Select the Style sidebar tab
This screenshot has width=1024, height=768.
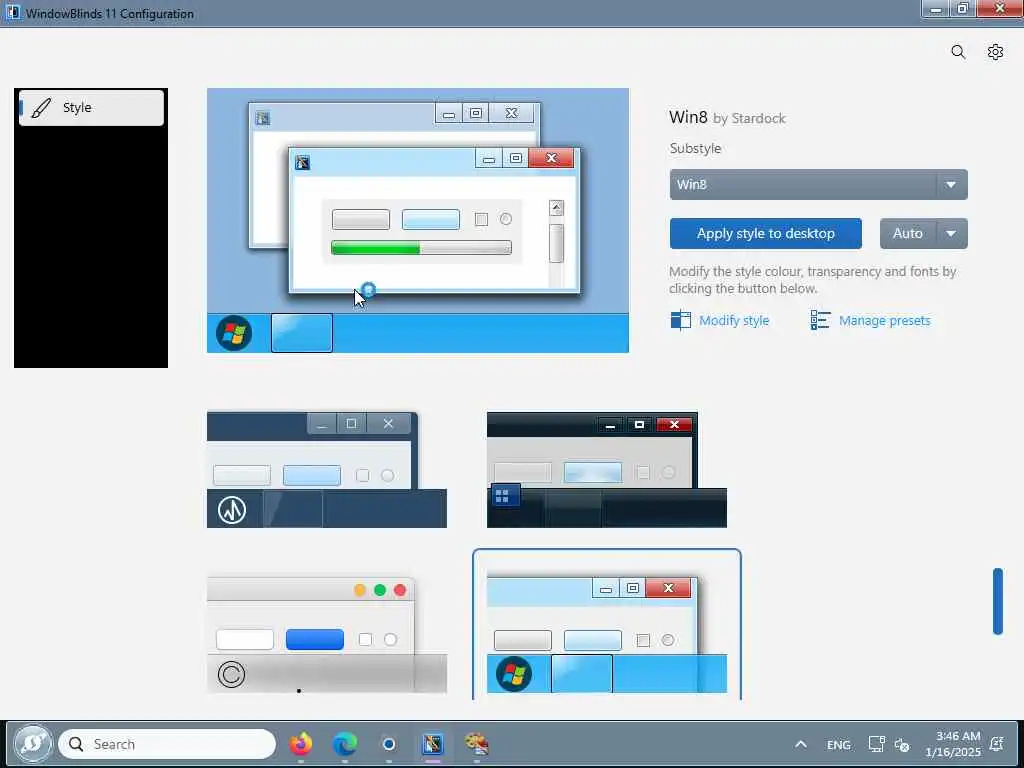point(91,107)
